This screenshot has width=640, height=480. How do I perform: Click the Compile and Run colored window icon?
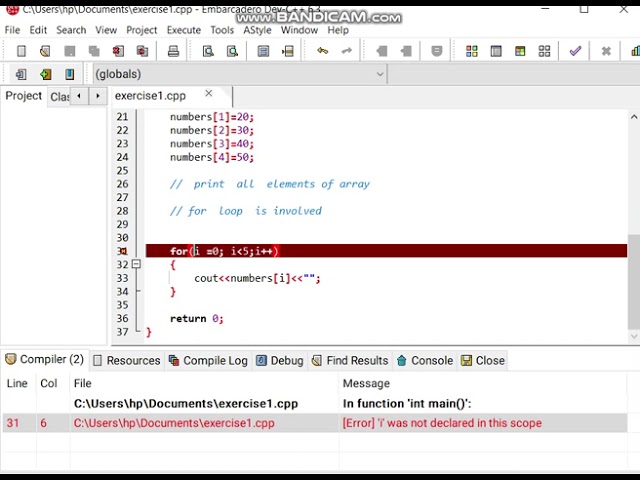point(520,51)
